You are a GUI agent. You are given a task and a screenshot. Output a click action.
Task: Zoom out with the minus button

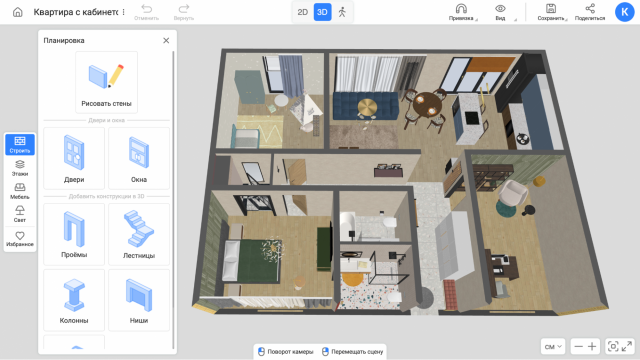(578, 347)
